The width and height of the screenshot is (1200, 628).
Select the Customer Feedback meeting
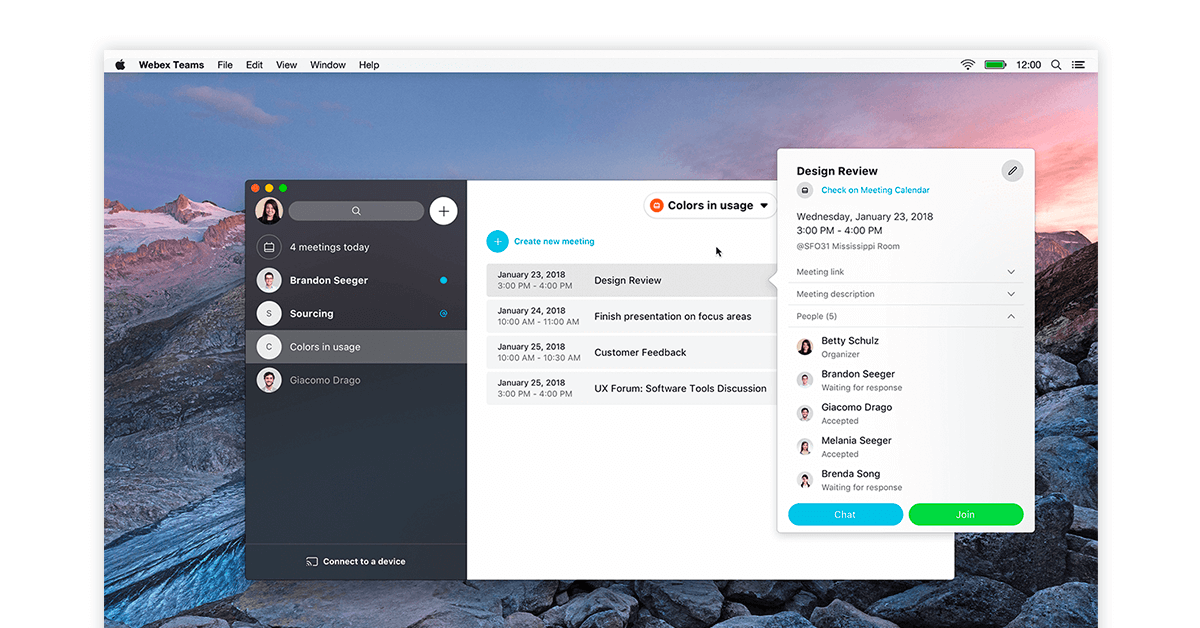(632, 352)
